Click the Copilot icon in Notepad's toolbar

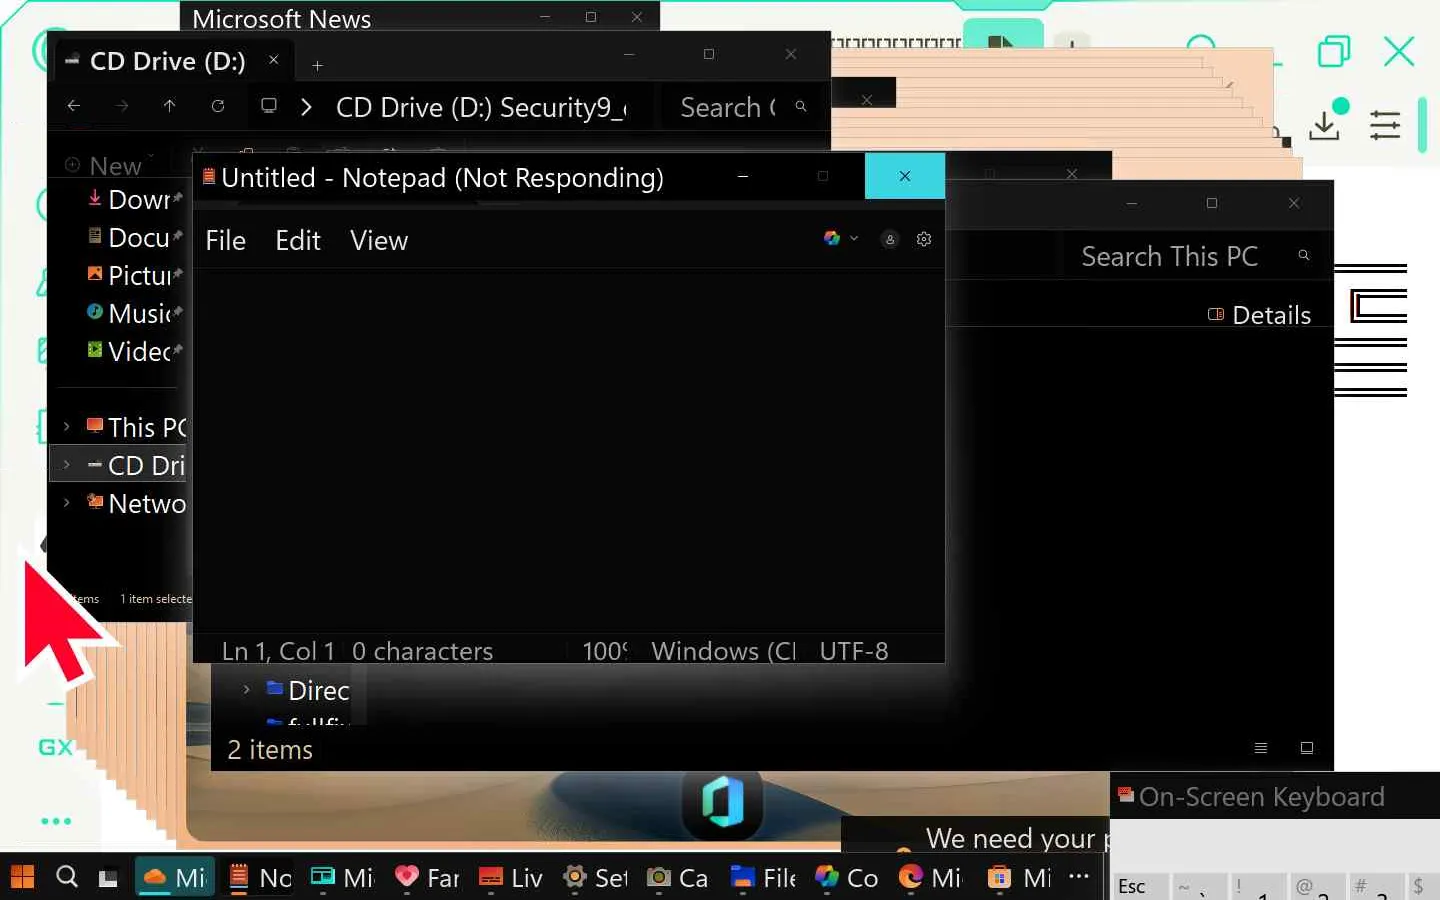click(832, 238)
